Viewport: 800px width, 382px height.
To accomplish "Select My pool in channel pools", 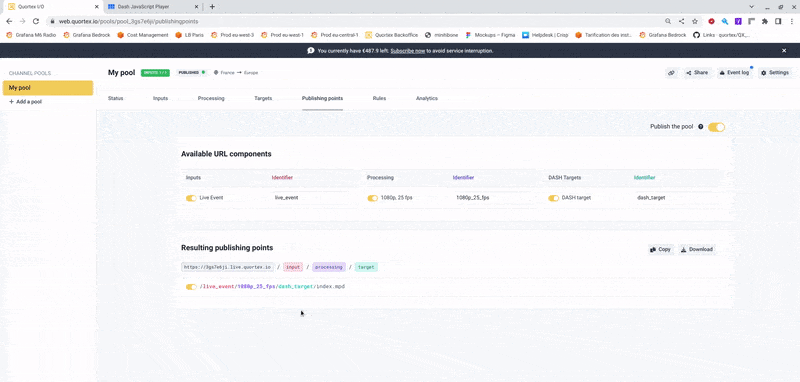I will click(x=48, y=88).
